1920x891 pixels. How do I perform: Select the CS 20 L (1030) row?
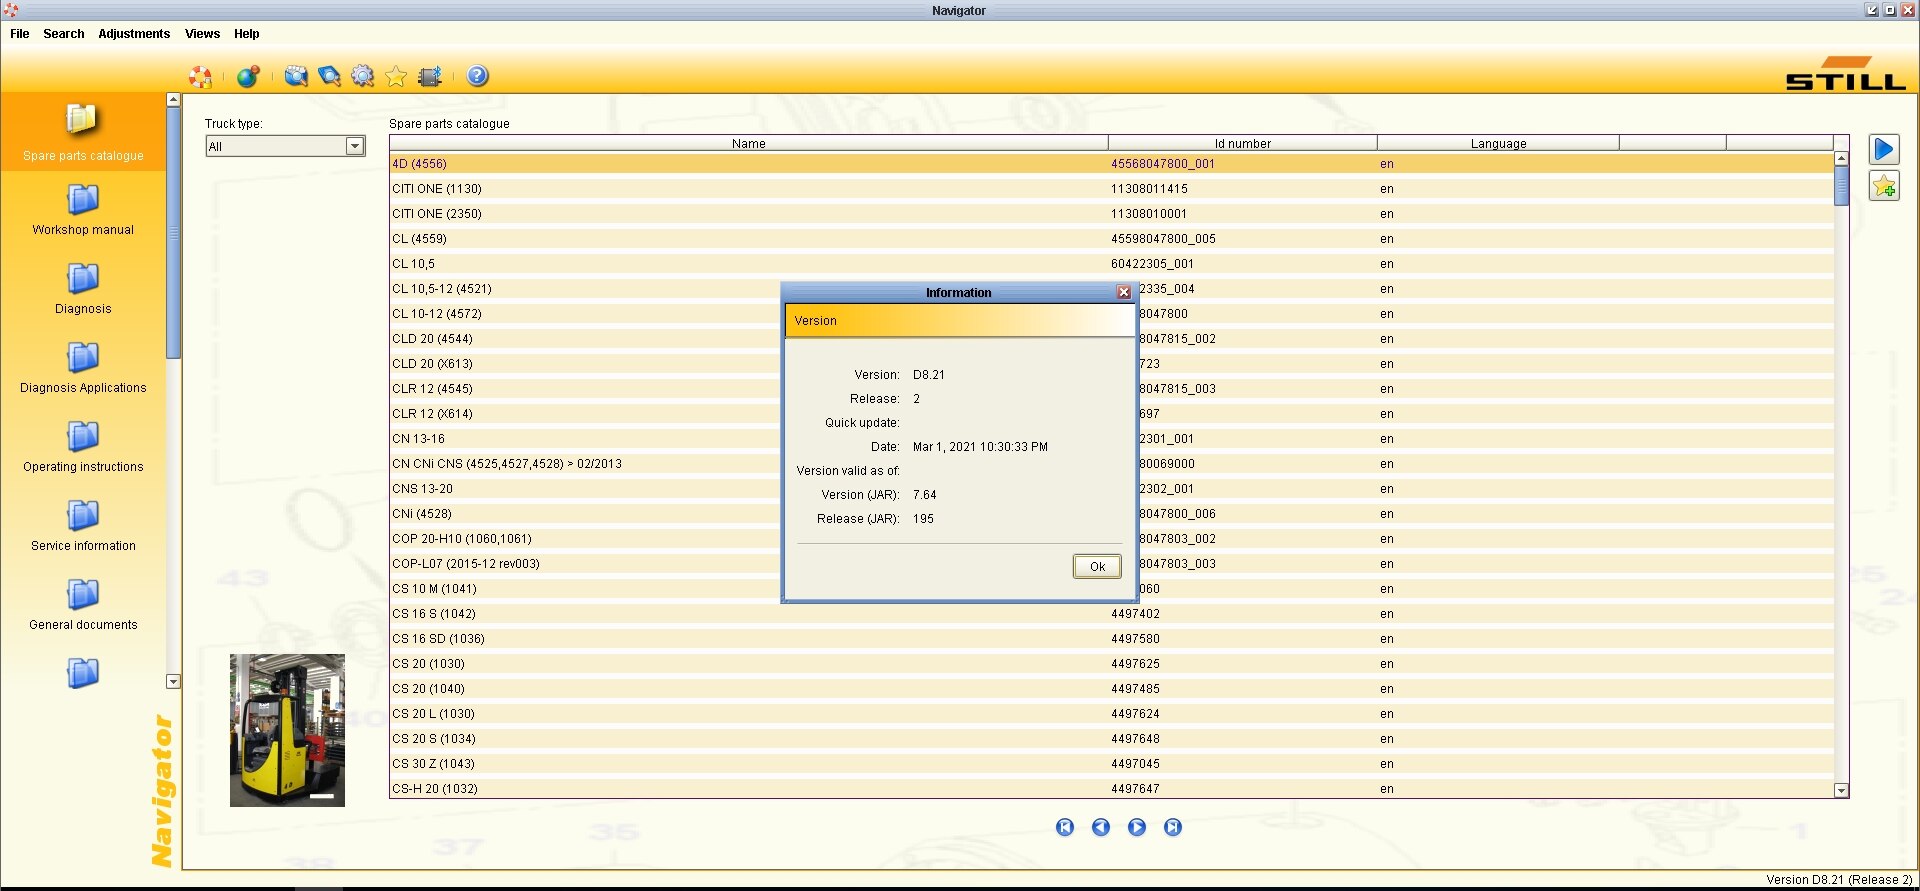(x=1111, y=714)
